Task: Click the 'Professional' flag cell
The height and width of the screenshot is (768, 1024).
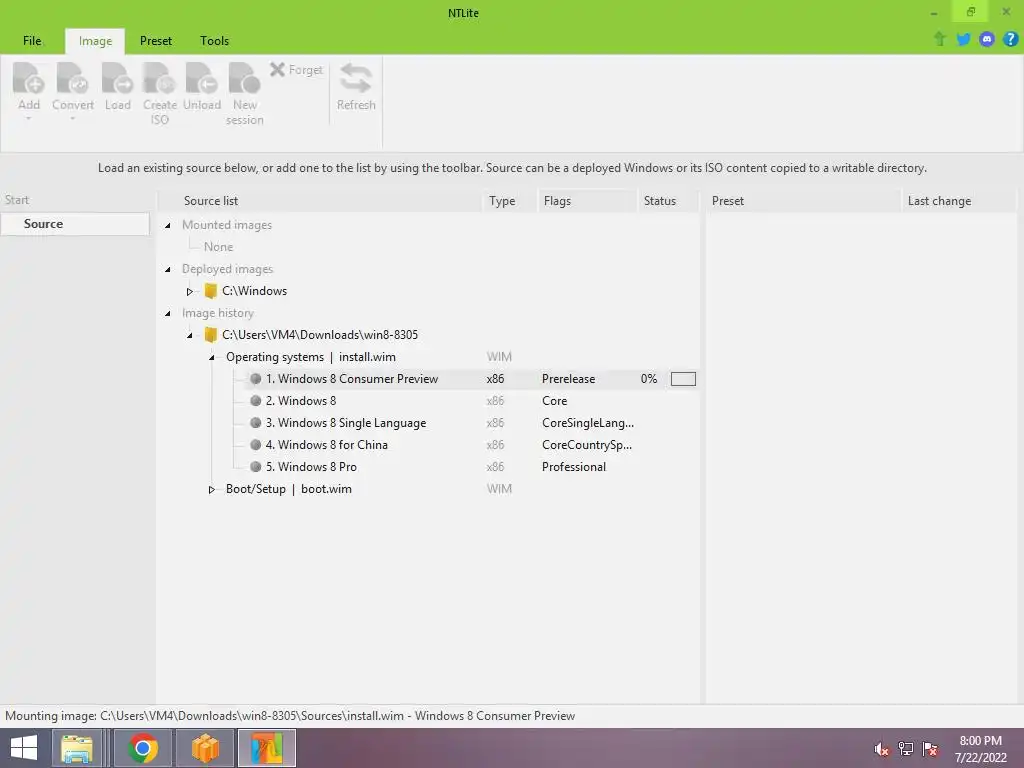Action: pyautogui.click(x=573, y=467)
